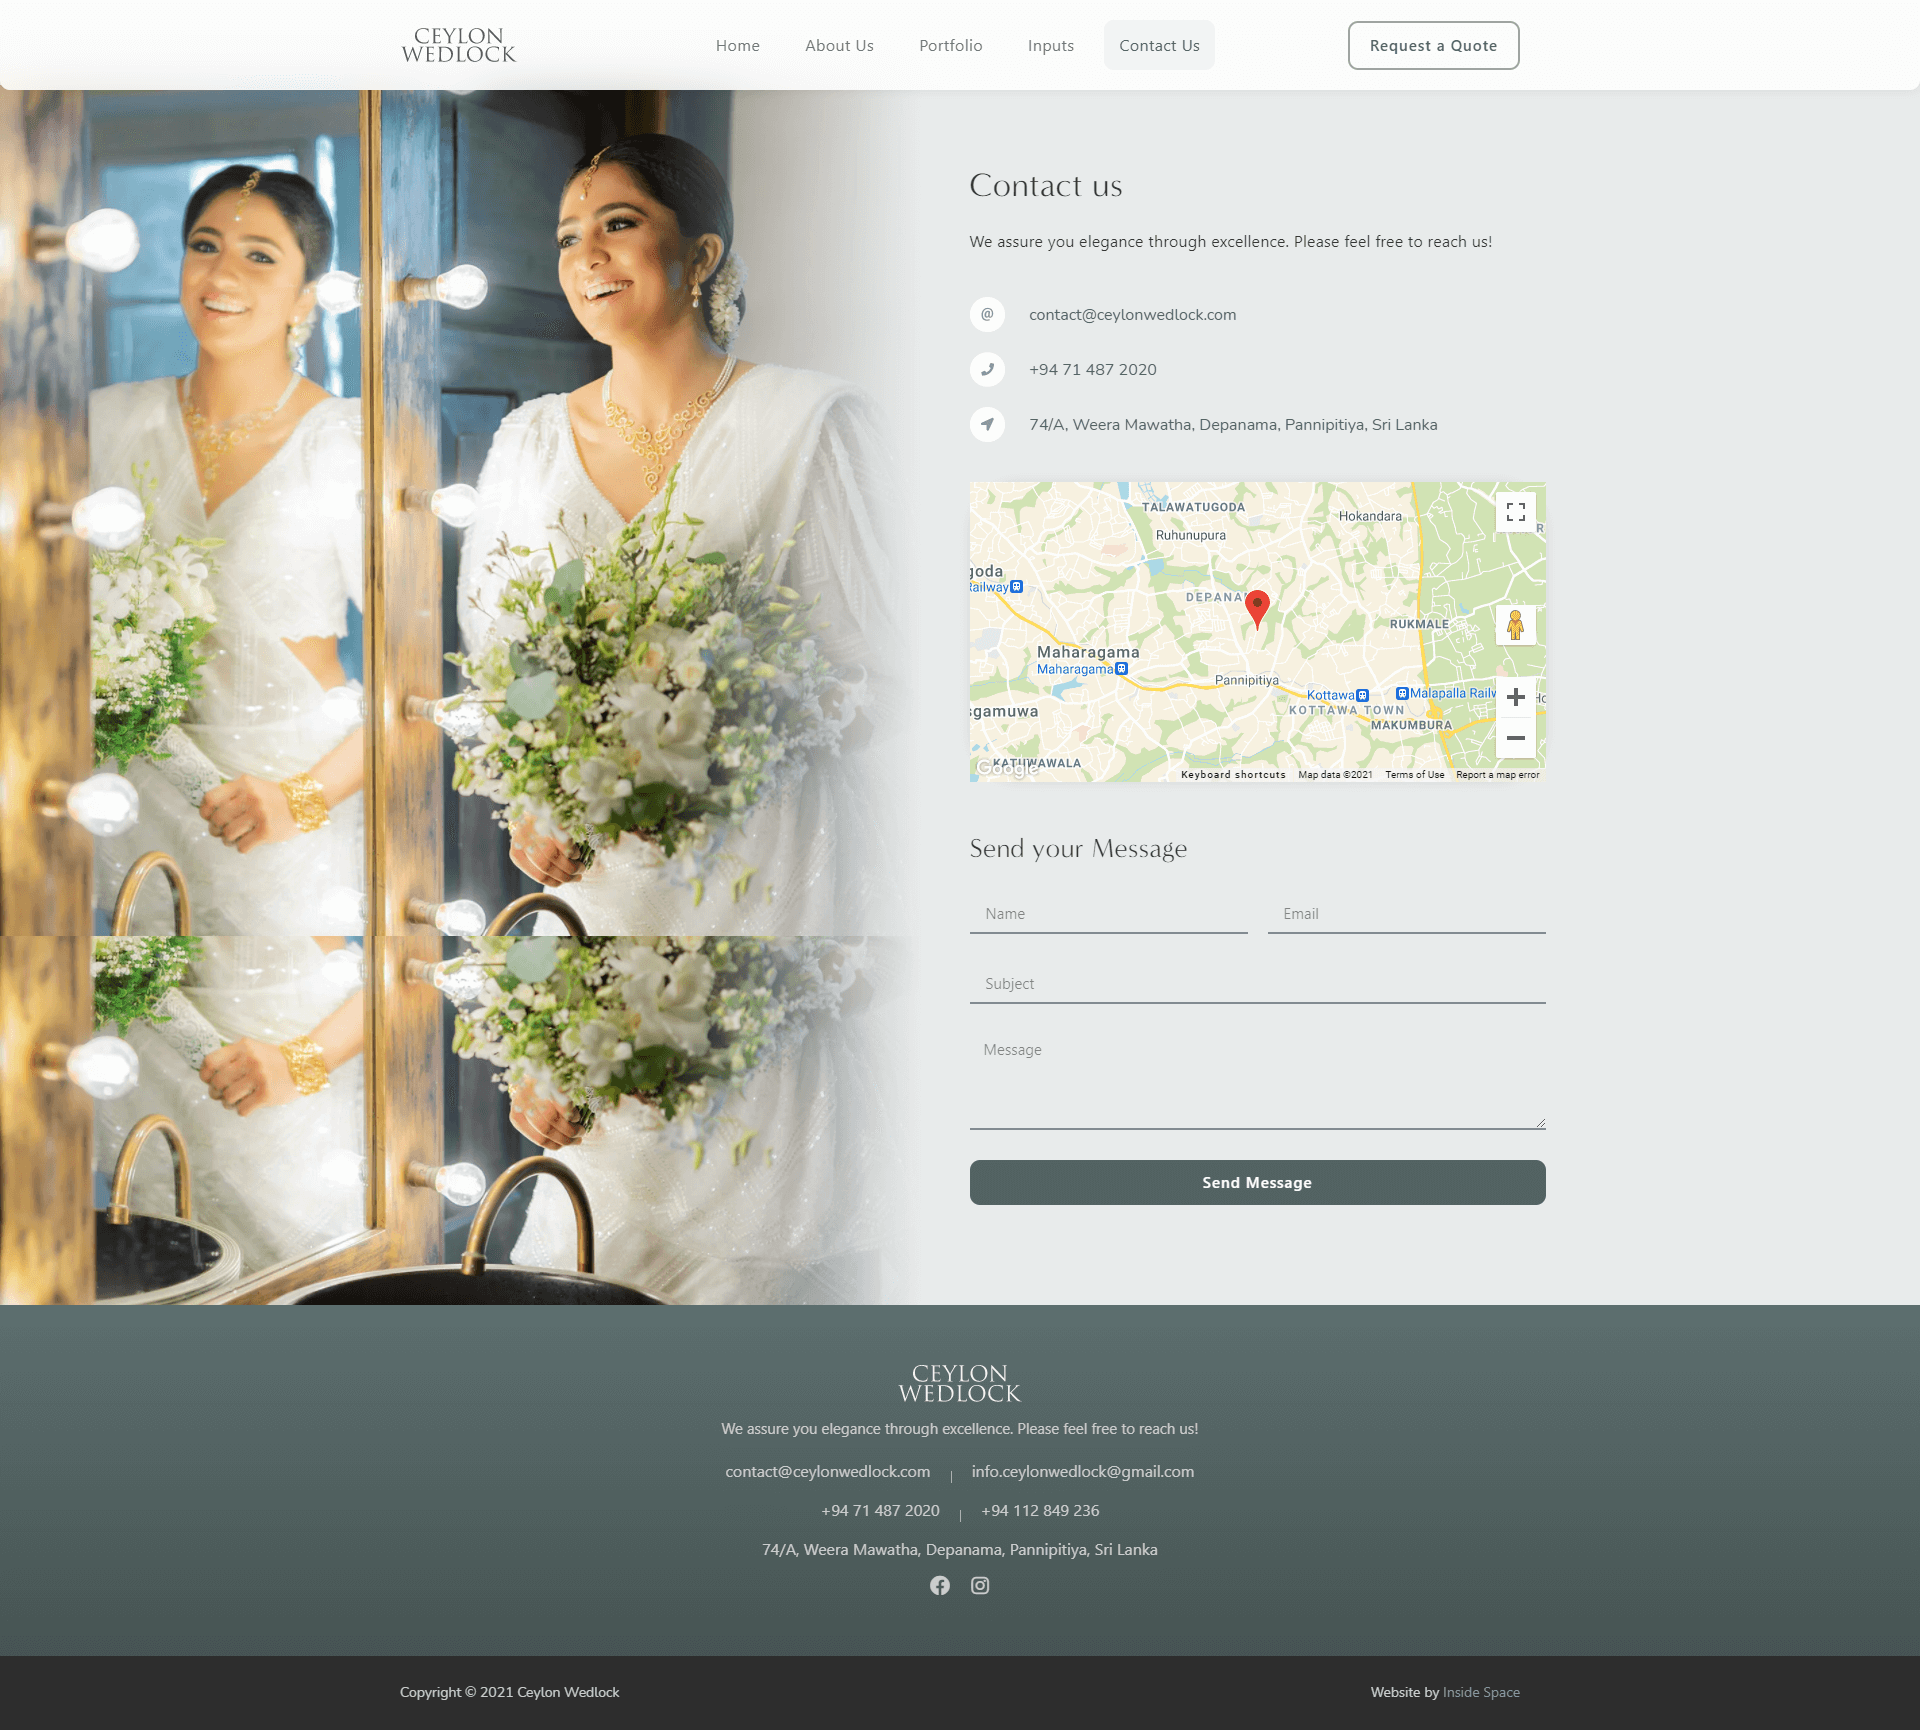1920x1730 pixels.
Task: Click the Name input field to type
Action: [x=1107, y=913]
